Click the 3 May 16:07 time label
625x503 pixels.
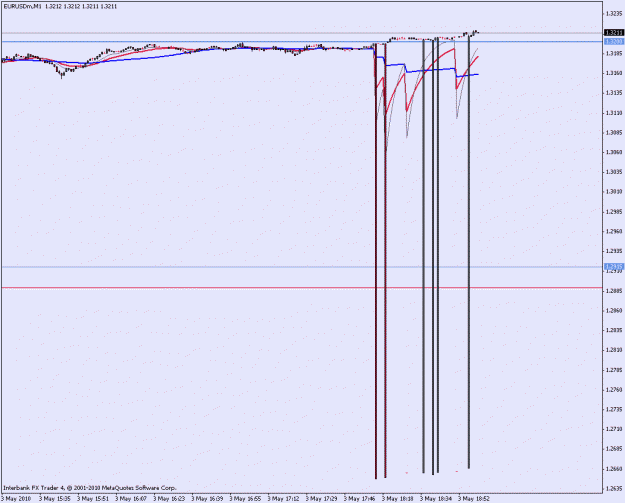tap(131, 498)
